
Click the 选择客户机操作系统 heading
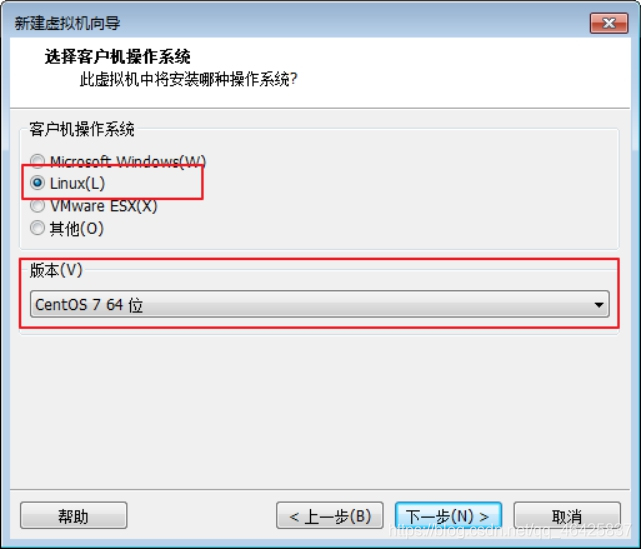pos(118,56)
